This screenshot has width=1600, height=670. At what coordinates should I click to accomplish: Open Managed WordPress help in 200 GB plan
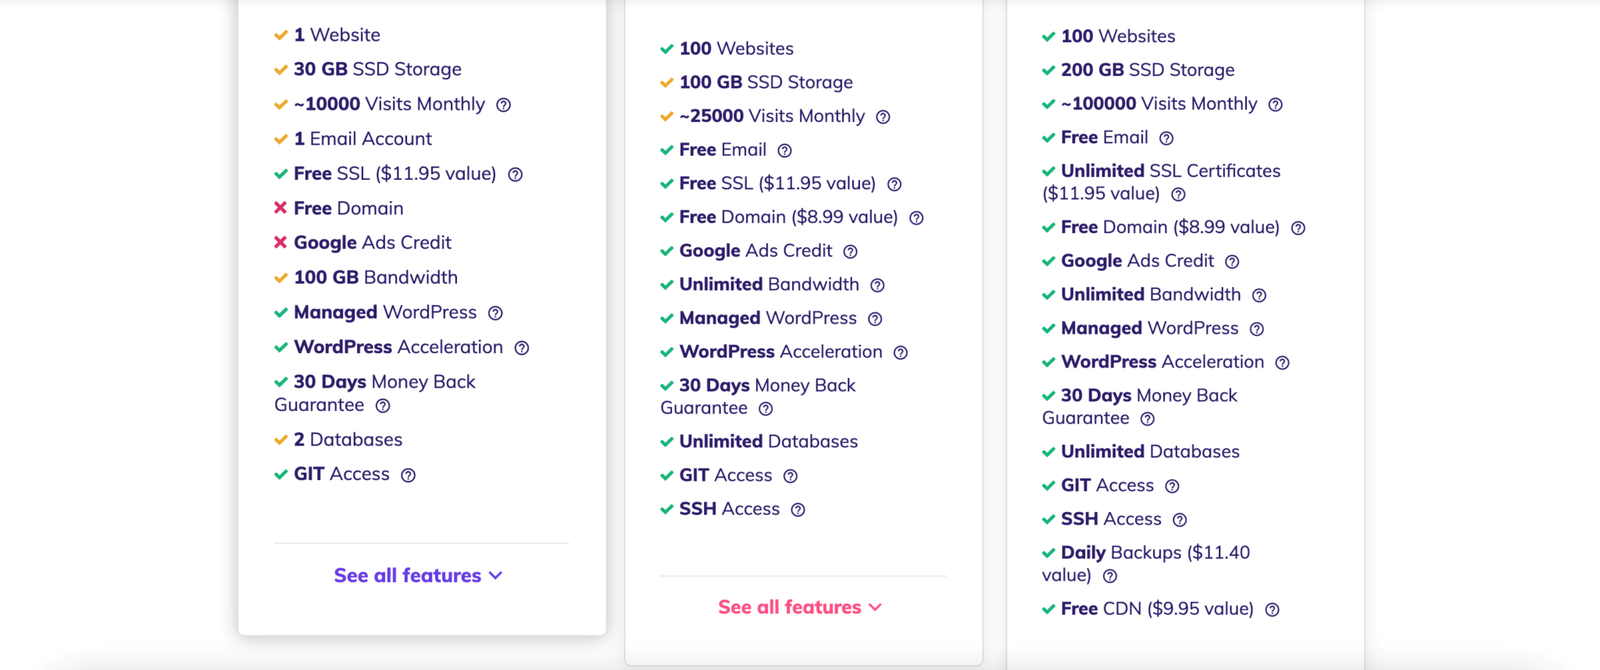tap(1257, 329)
